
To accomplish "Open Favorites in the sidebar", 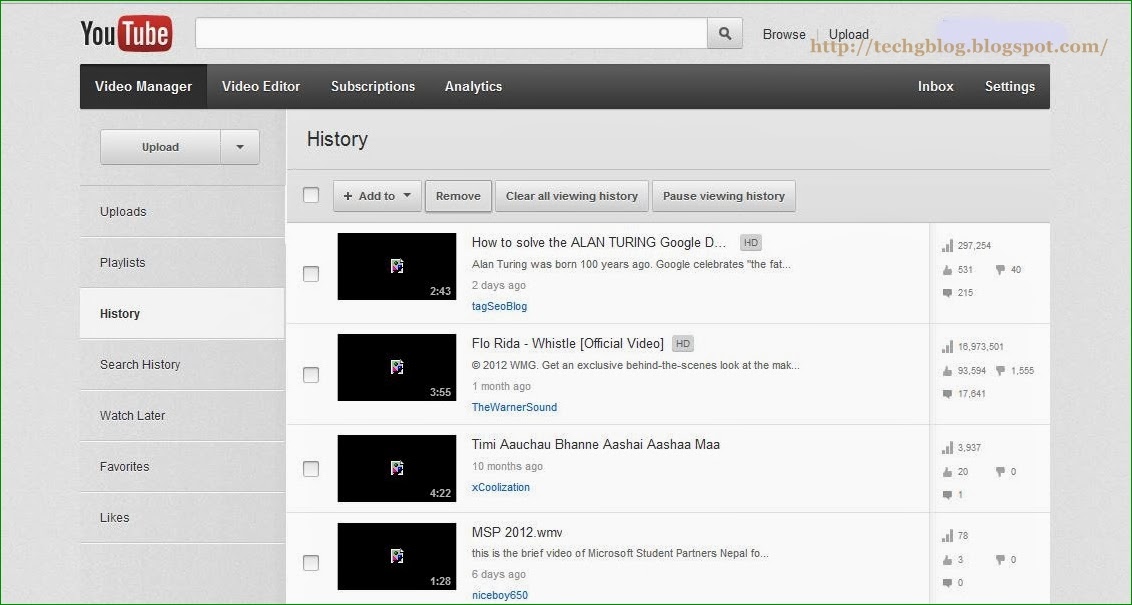I will (183, 467).
